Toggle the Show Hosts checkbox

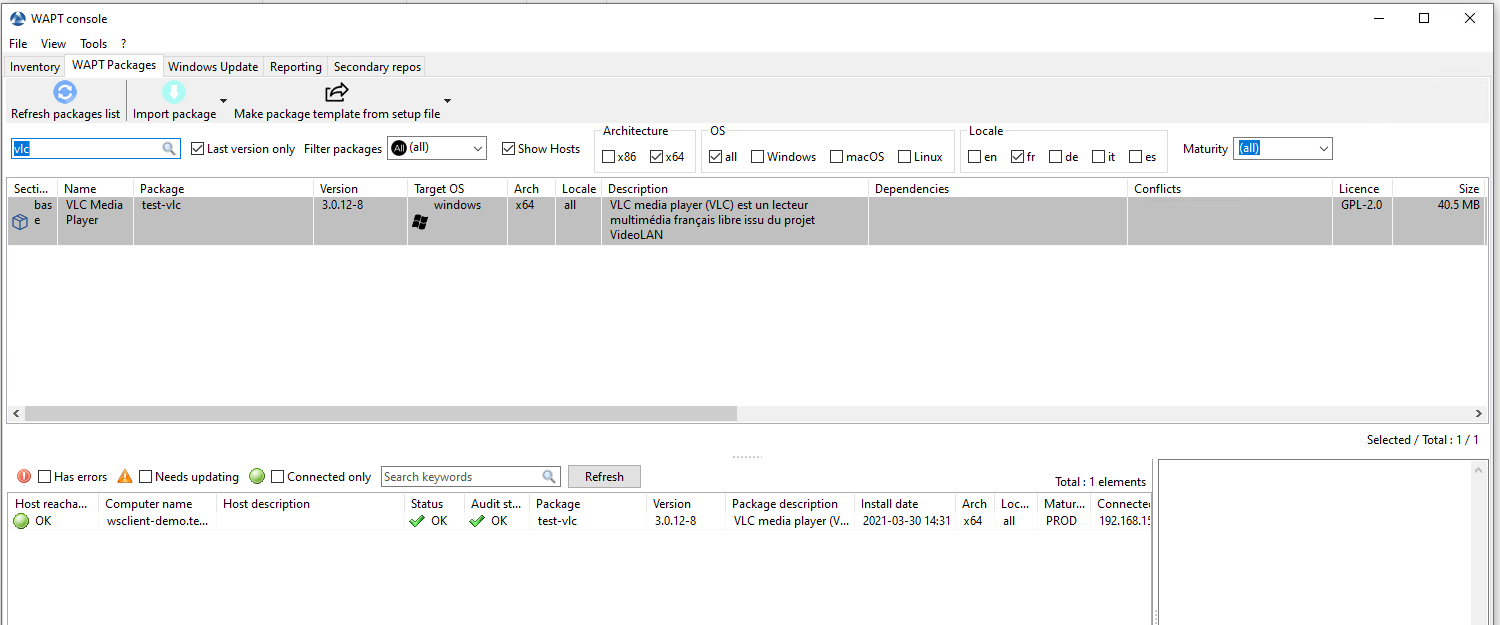pyautogui.click(x=509, y=148)
